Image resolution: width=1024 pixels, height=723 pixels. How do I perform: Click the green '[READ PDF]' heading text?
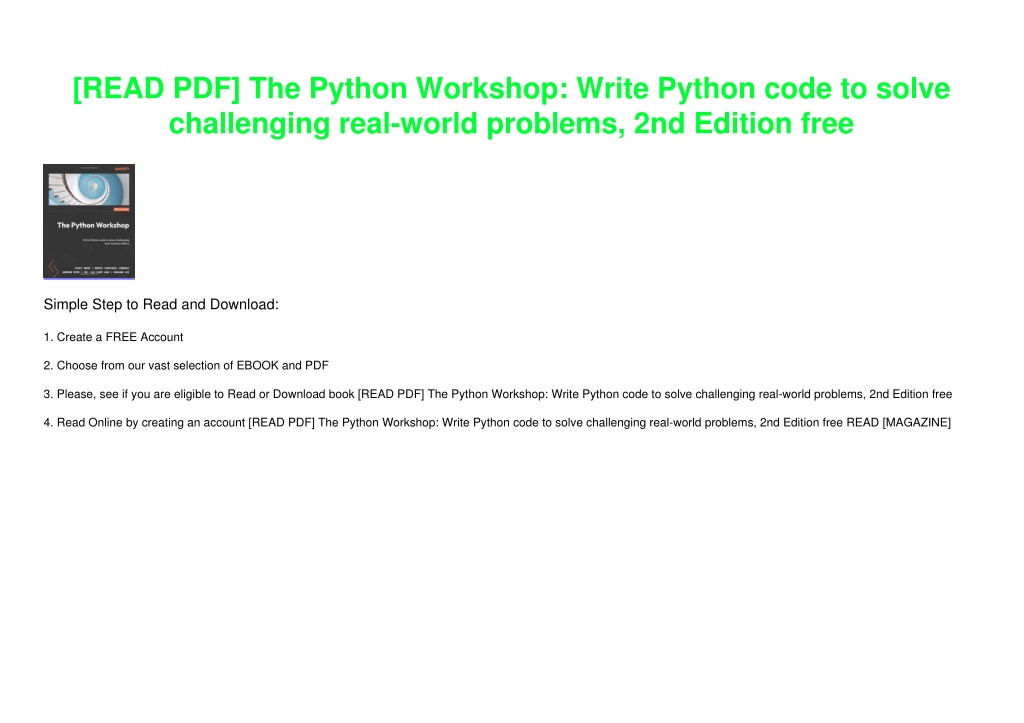156,89
